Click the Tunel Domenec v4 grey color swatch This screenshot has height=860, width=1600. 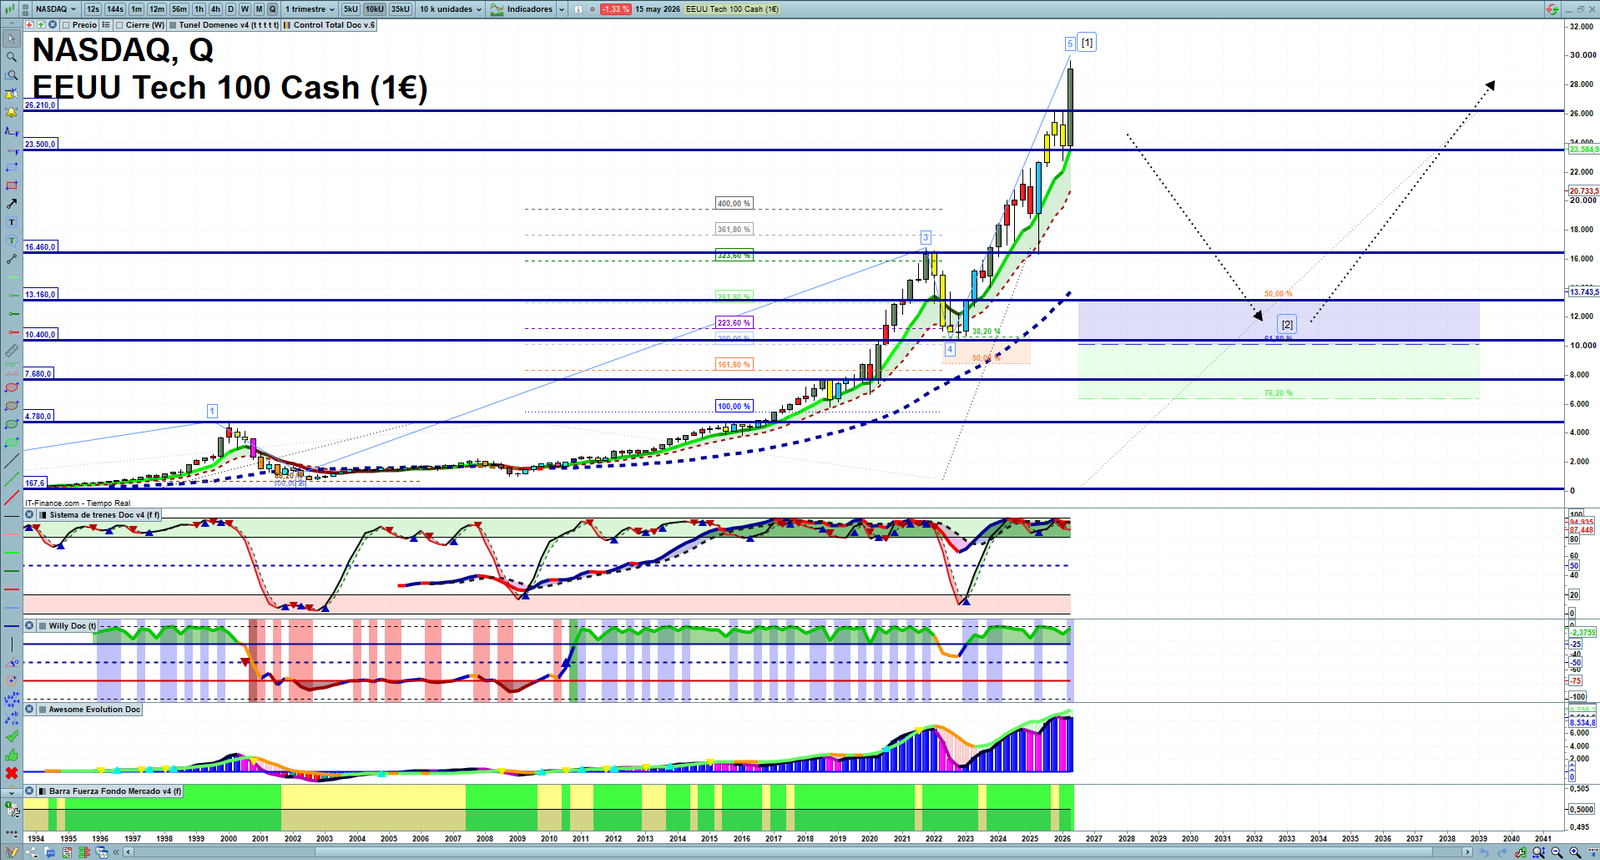point(173,25)
